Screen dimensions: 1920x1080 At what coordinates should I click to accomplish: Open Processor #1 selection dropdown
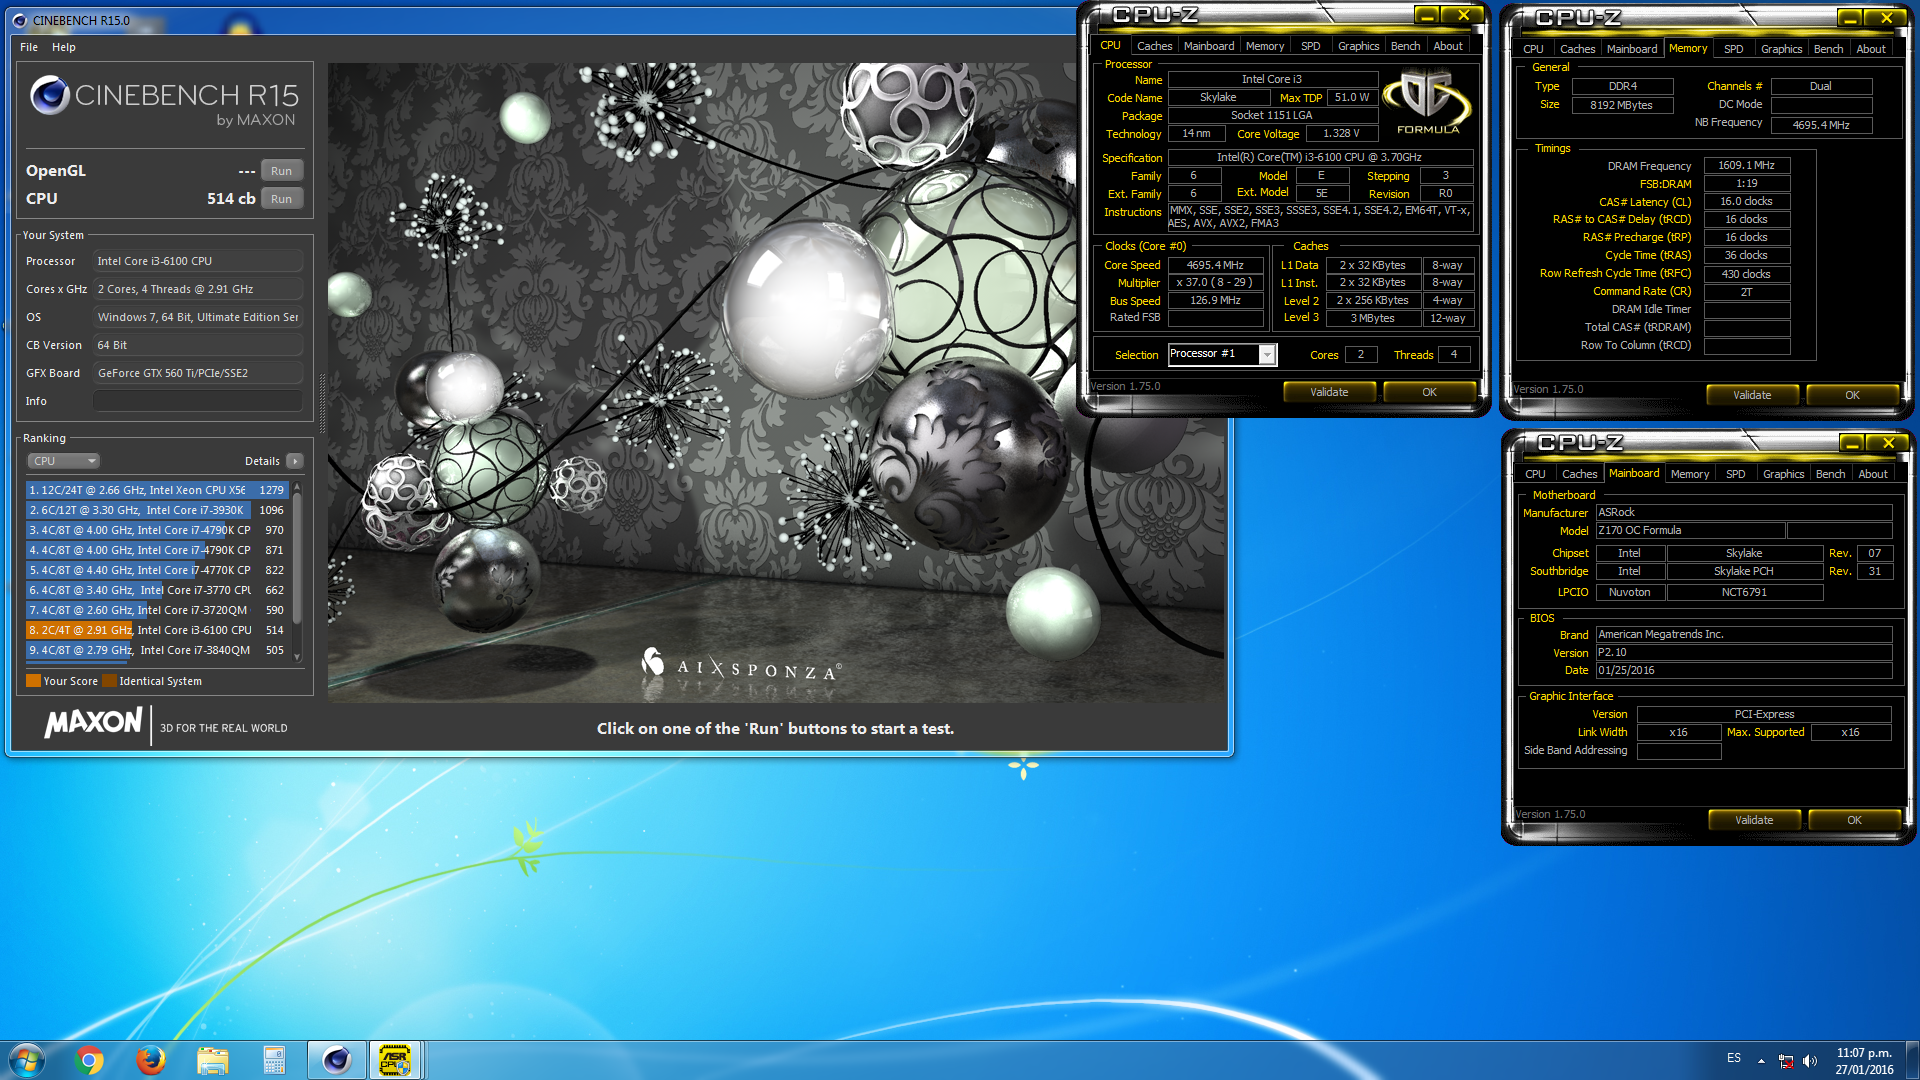[1223, 354]
